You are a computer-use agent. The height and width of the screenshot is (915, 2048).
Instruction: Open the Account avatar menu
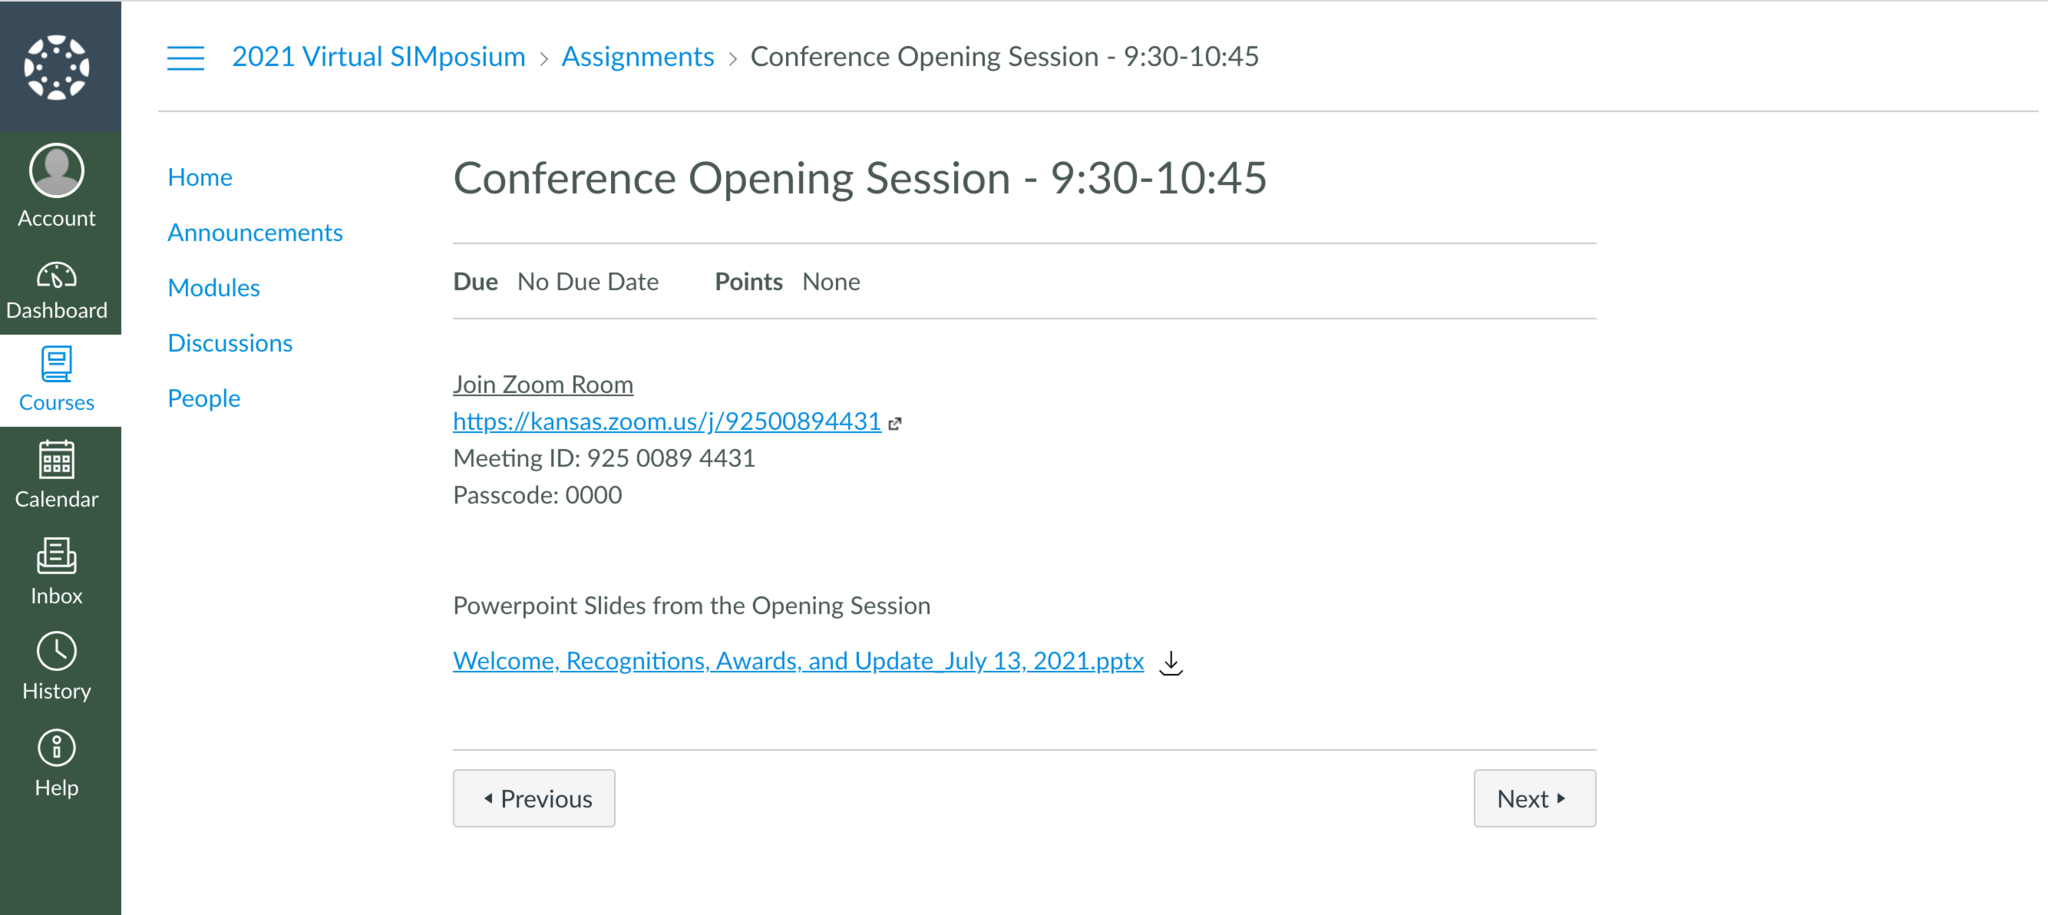click(x=57, y=171)
